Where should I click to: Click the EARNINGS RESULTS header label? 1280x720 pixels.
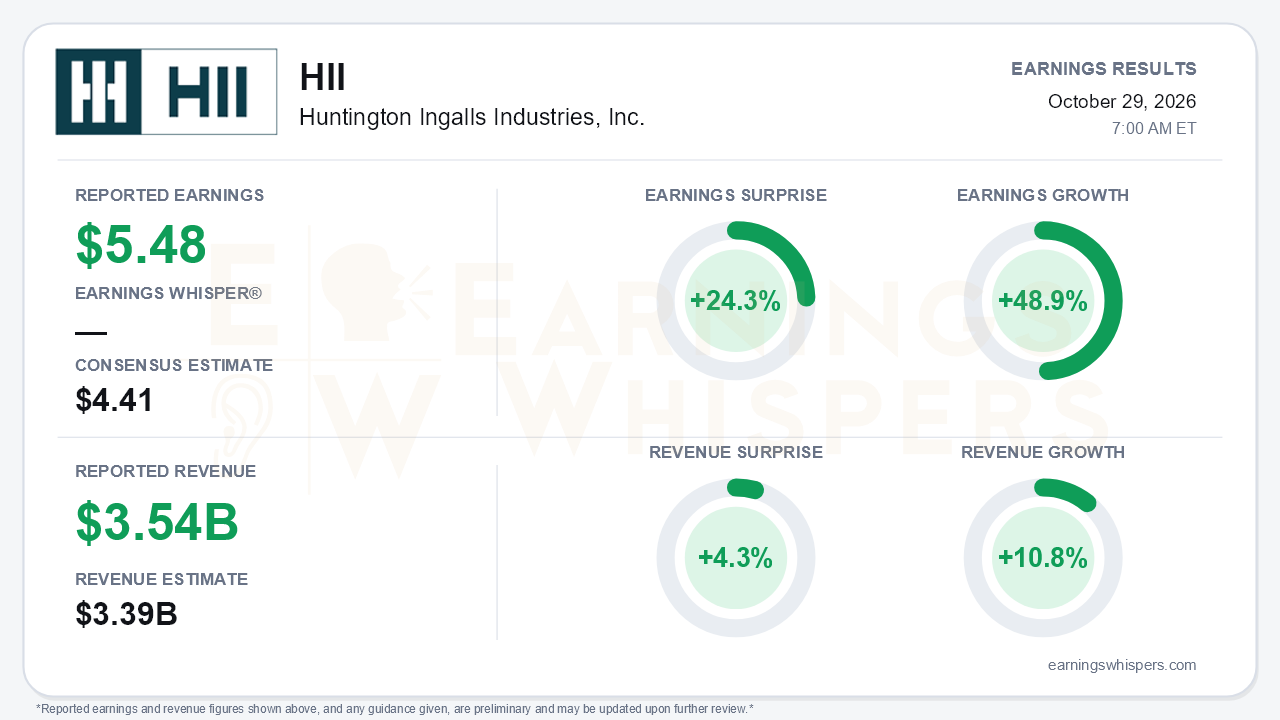coord(1104,69)
